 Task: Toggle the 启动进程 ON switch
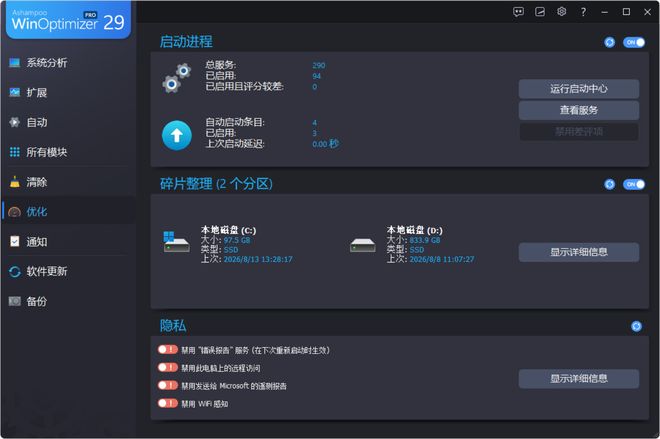634,42
